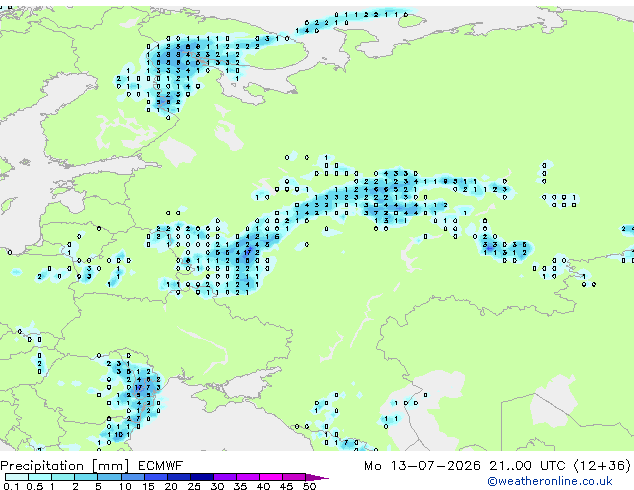Click the 'Mo' weekday label
The width and height of the screenshot is (634, 490).
coord(373,466)
